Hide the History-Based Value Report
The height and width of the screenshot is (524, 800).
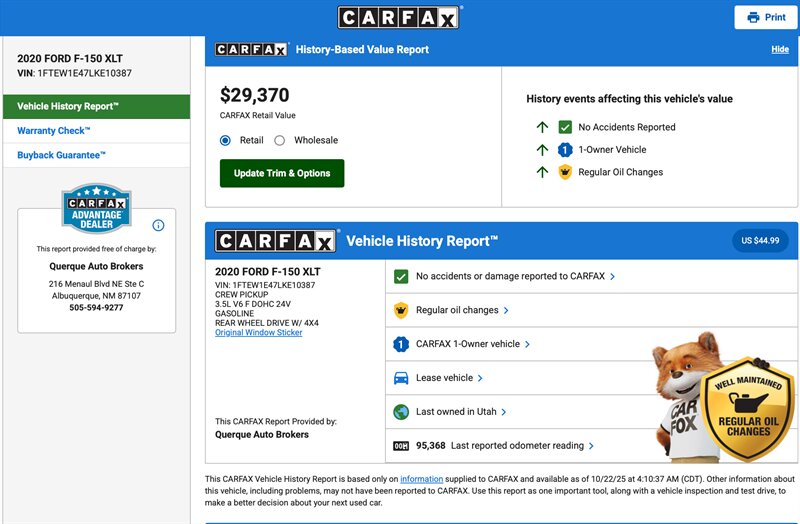coord(780,49)
